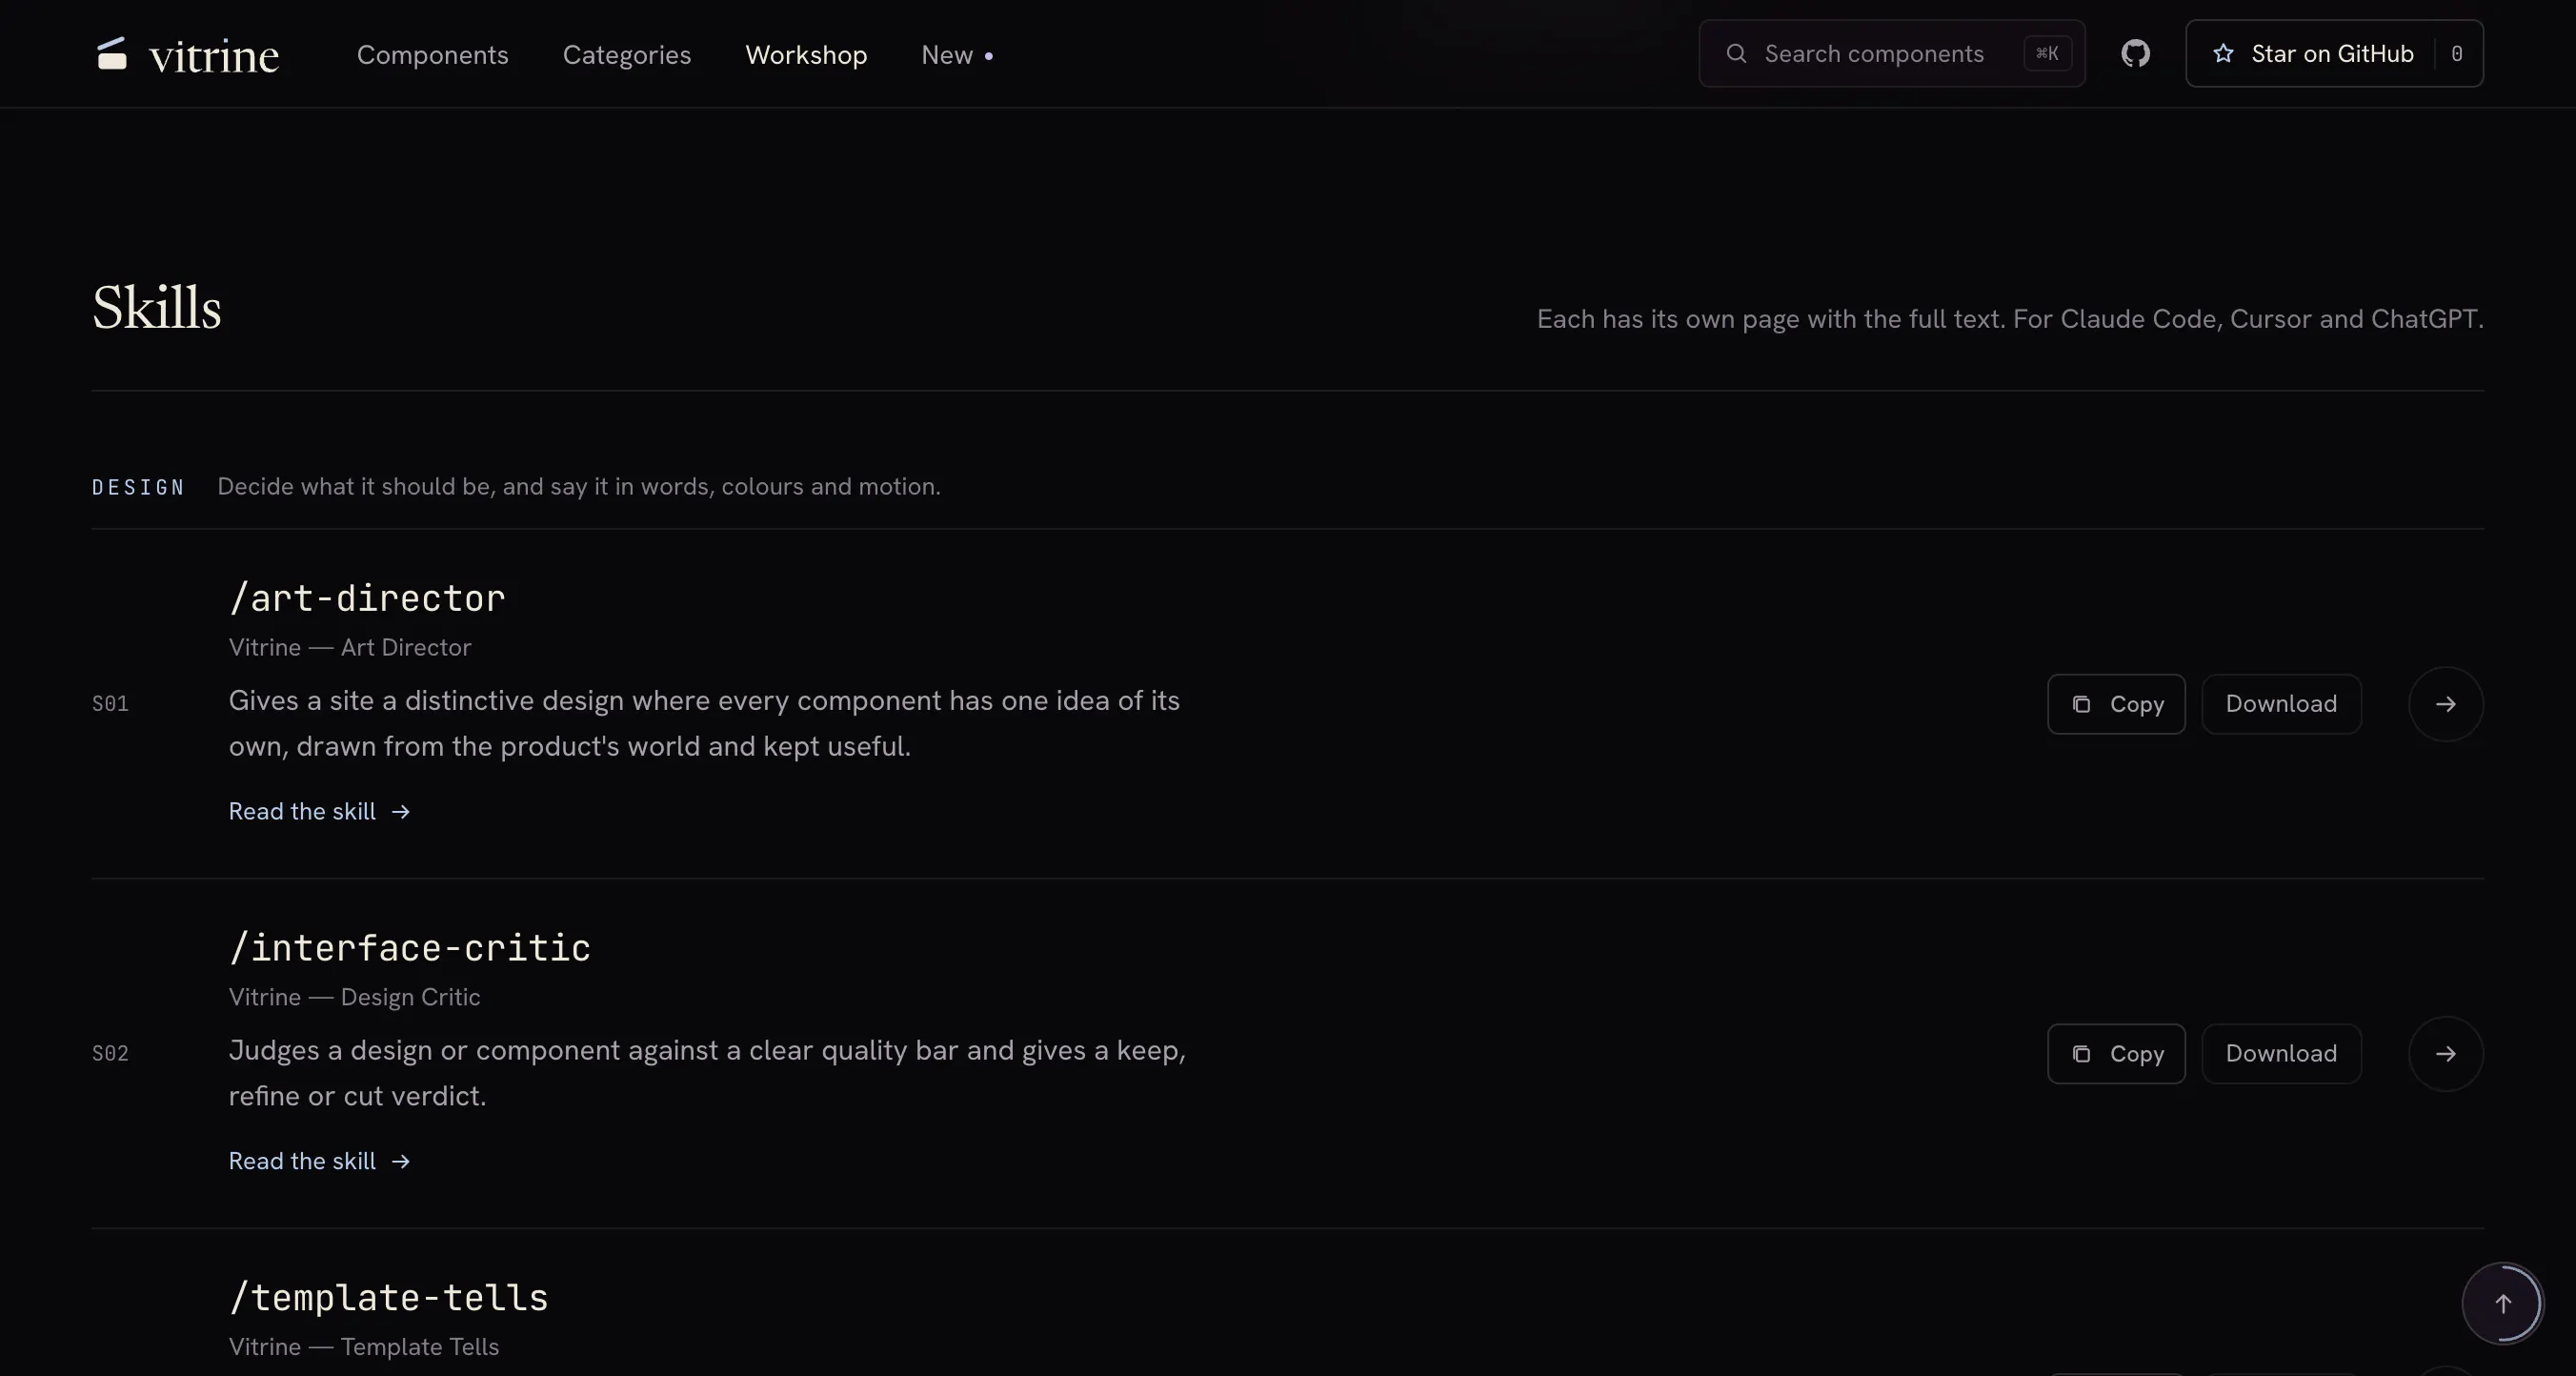Click 'Vitrine — Template Tells' subtitle
Screen dimensions: 2576x1376
[363, 1347]
